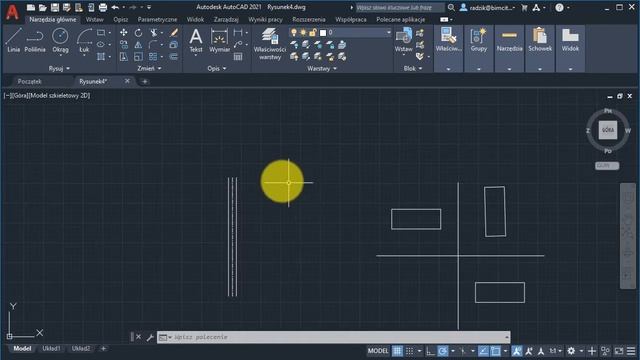Screen dimensions: 640x360
Task: Click the Wstaw block insert icon
Action: (x=404, y=39)
